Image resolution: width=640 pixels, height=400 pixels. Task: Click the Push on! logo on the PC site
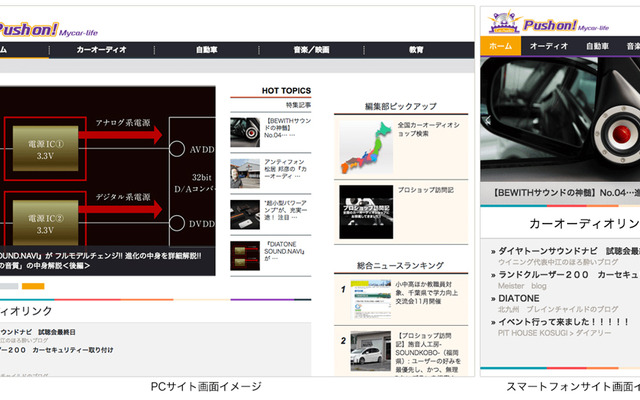48,29
